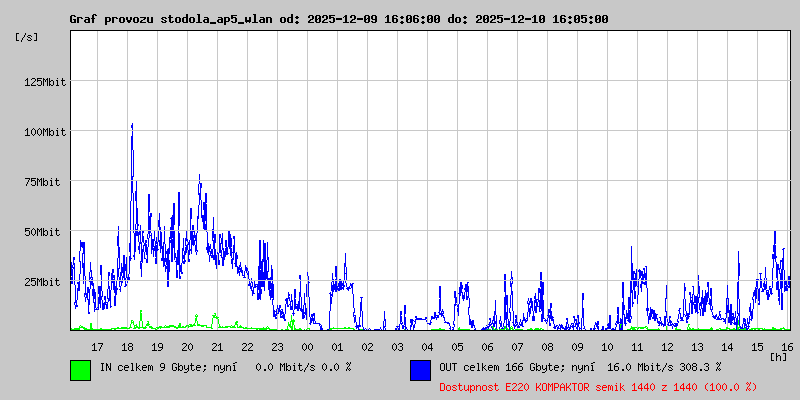Click the tallest blue traffic peak near 100Mbit

pos(132,126)
